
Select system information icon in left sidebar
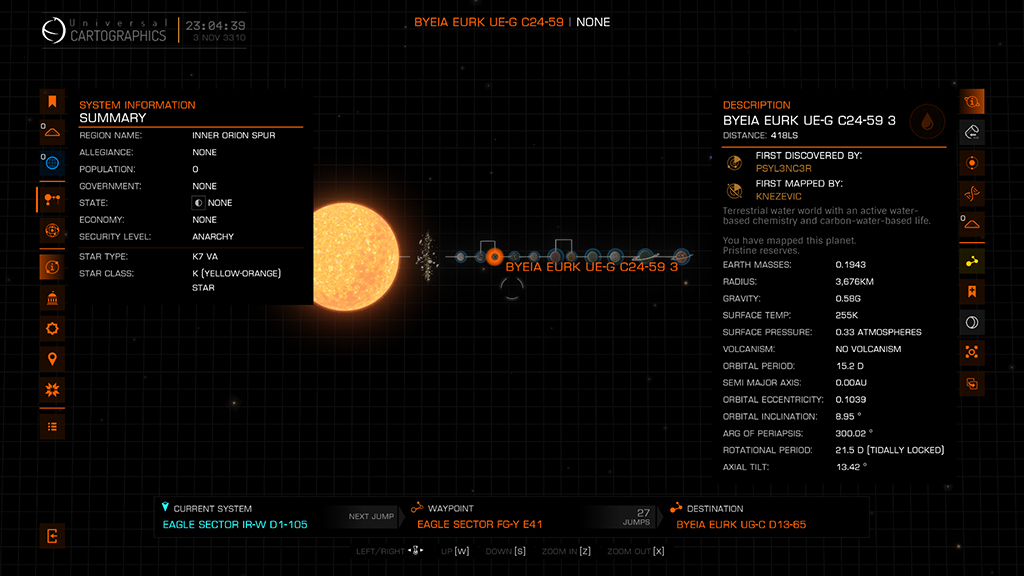(x=52, y=266)
